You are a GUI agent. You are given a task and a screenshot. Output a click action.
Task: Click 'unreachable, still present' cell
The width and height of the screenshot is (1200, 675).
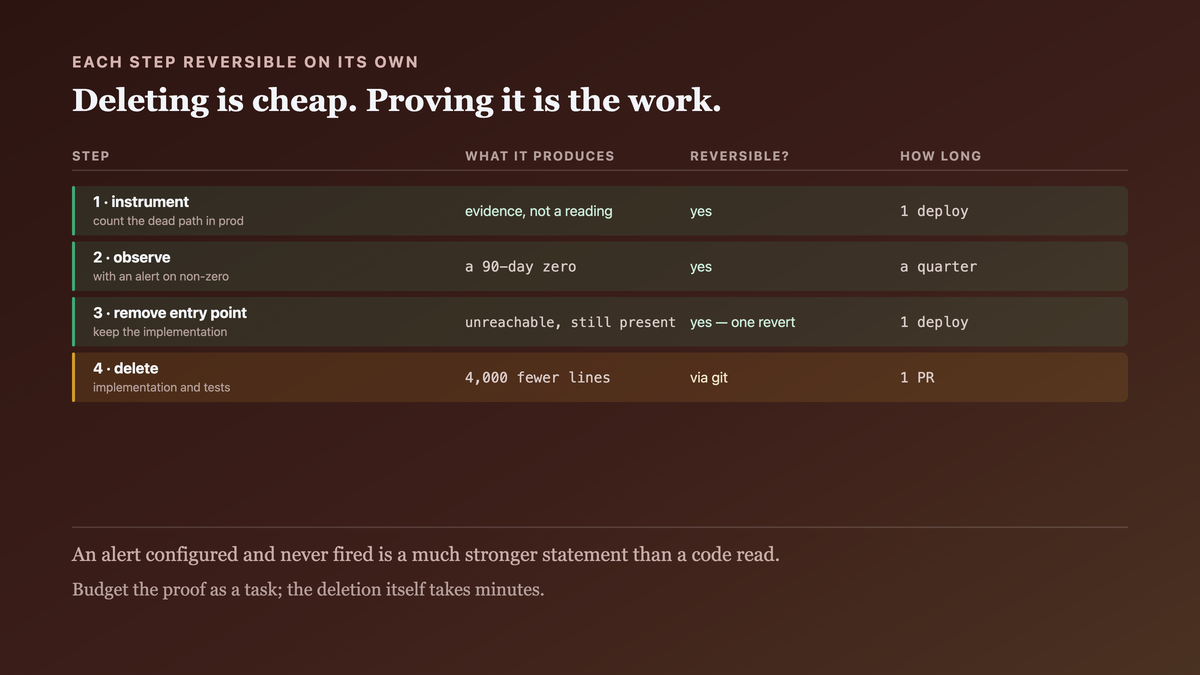[570, 322]
